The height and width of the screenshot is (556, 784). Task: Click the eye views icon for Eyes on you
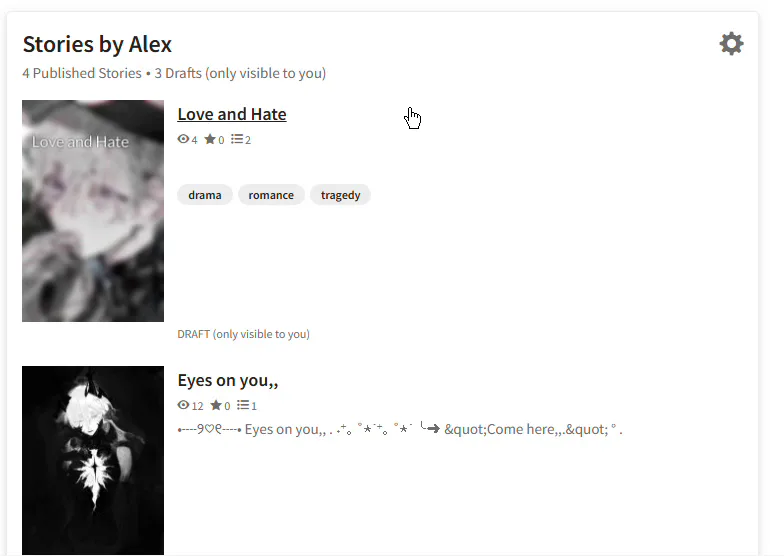[x=183, y=405]
